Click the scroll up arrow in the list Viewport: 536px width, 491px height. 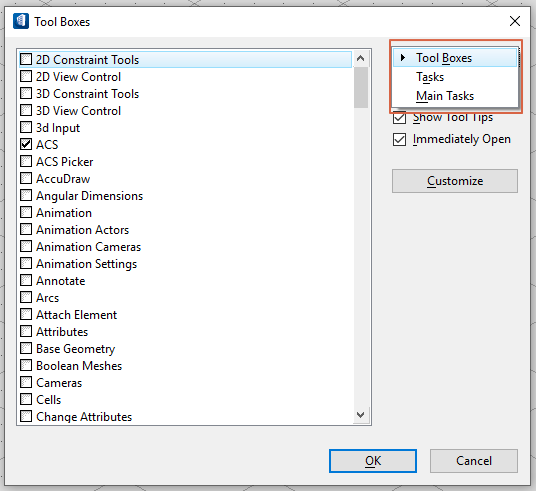(x=360, y=58)
